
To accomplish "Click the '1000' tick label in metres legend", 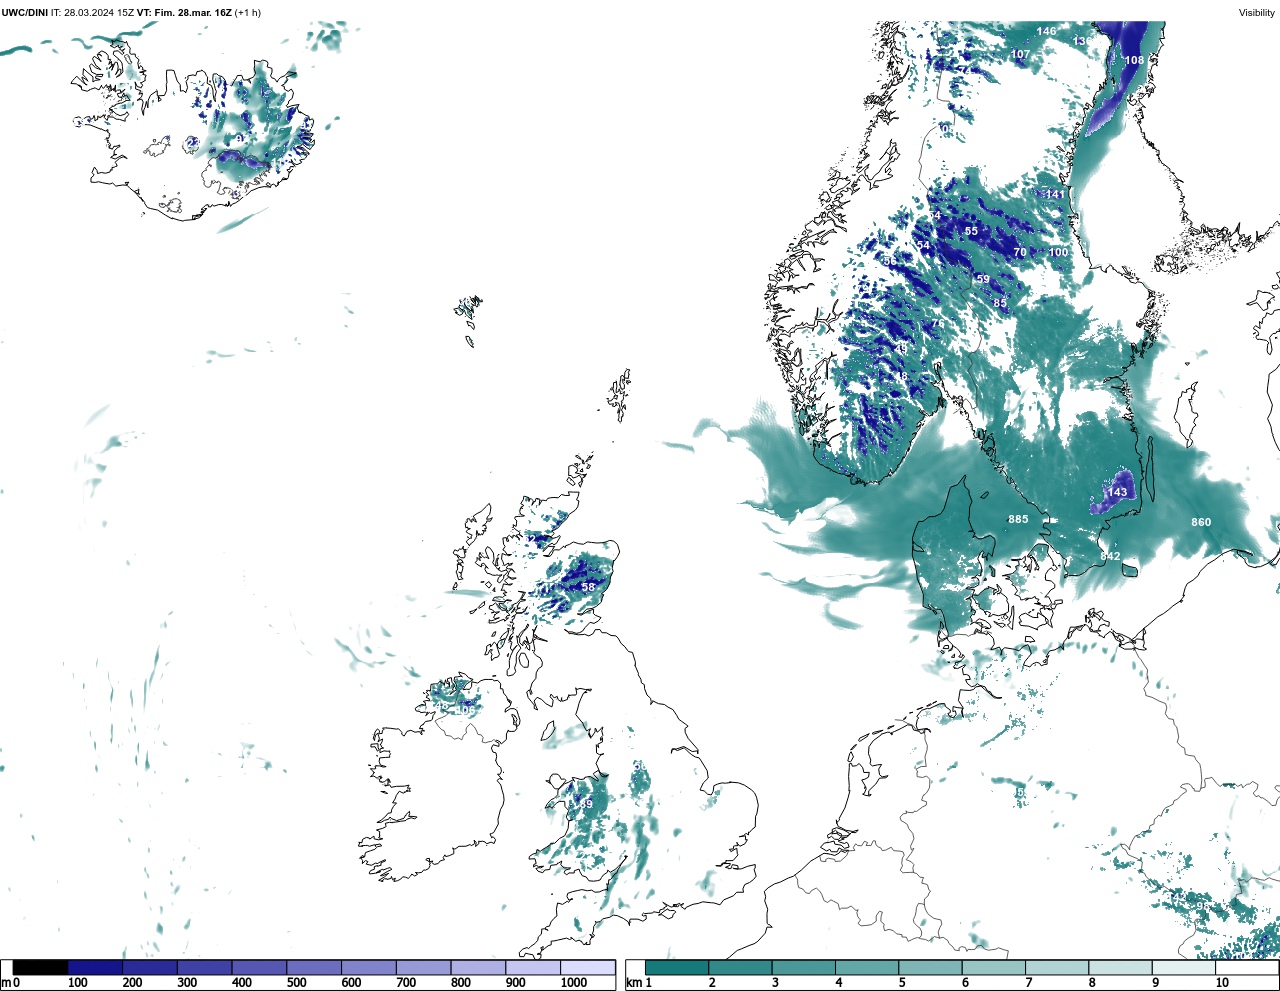I will click(x=573, y=983).
